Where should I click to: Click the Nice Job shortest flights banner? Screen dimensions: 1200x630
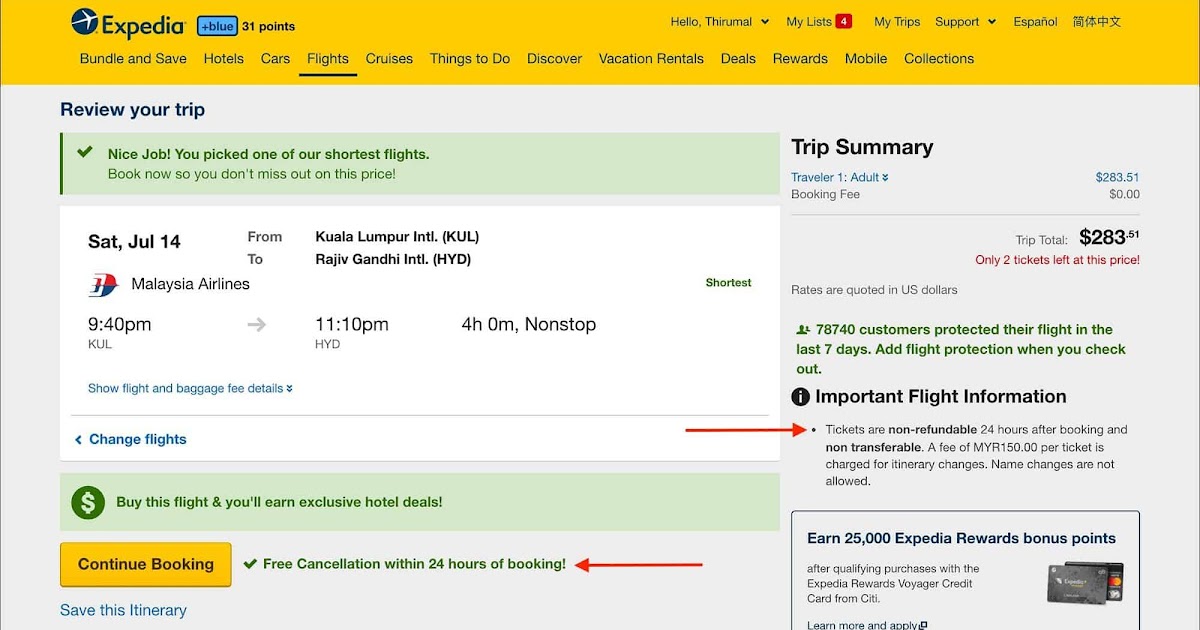click(420, 164)
